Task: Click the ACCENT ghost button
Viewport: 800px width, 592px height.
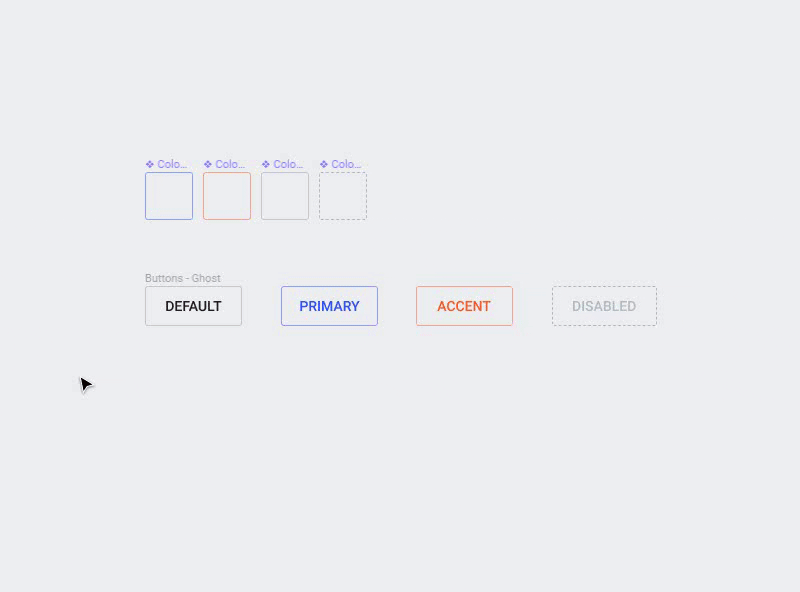Action: (464, 306)
